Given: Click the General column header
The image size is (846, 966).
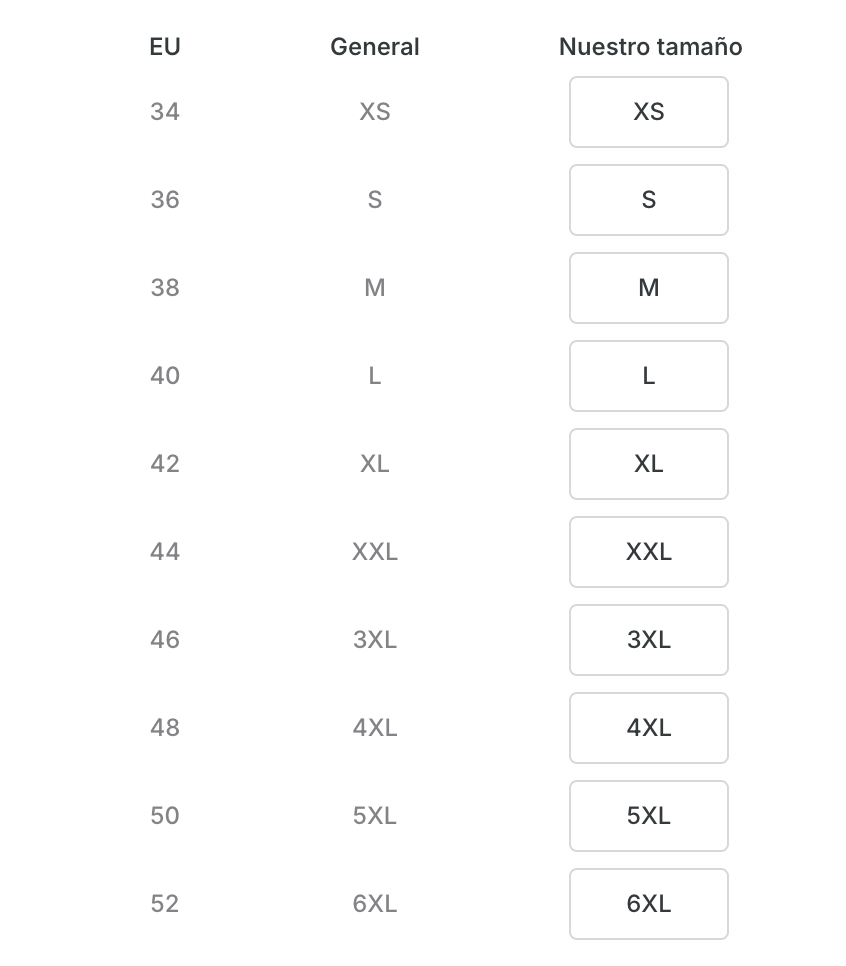Looking at the screenshot, I should tap(375, 47).
